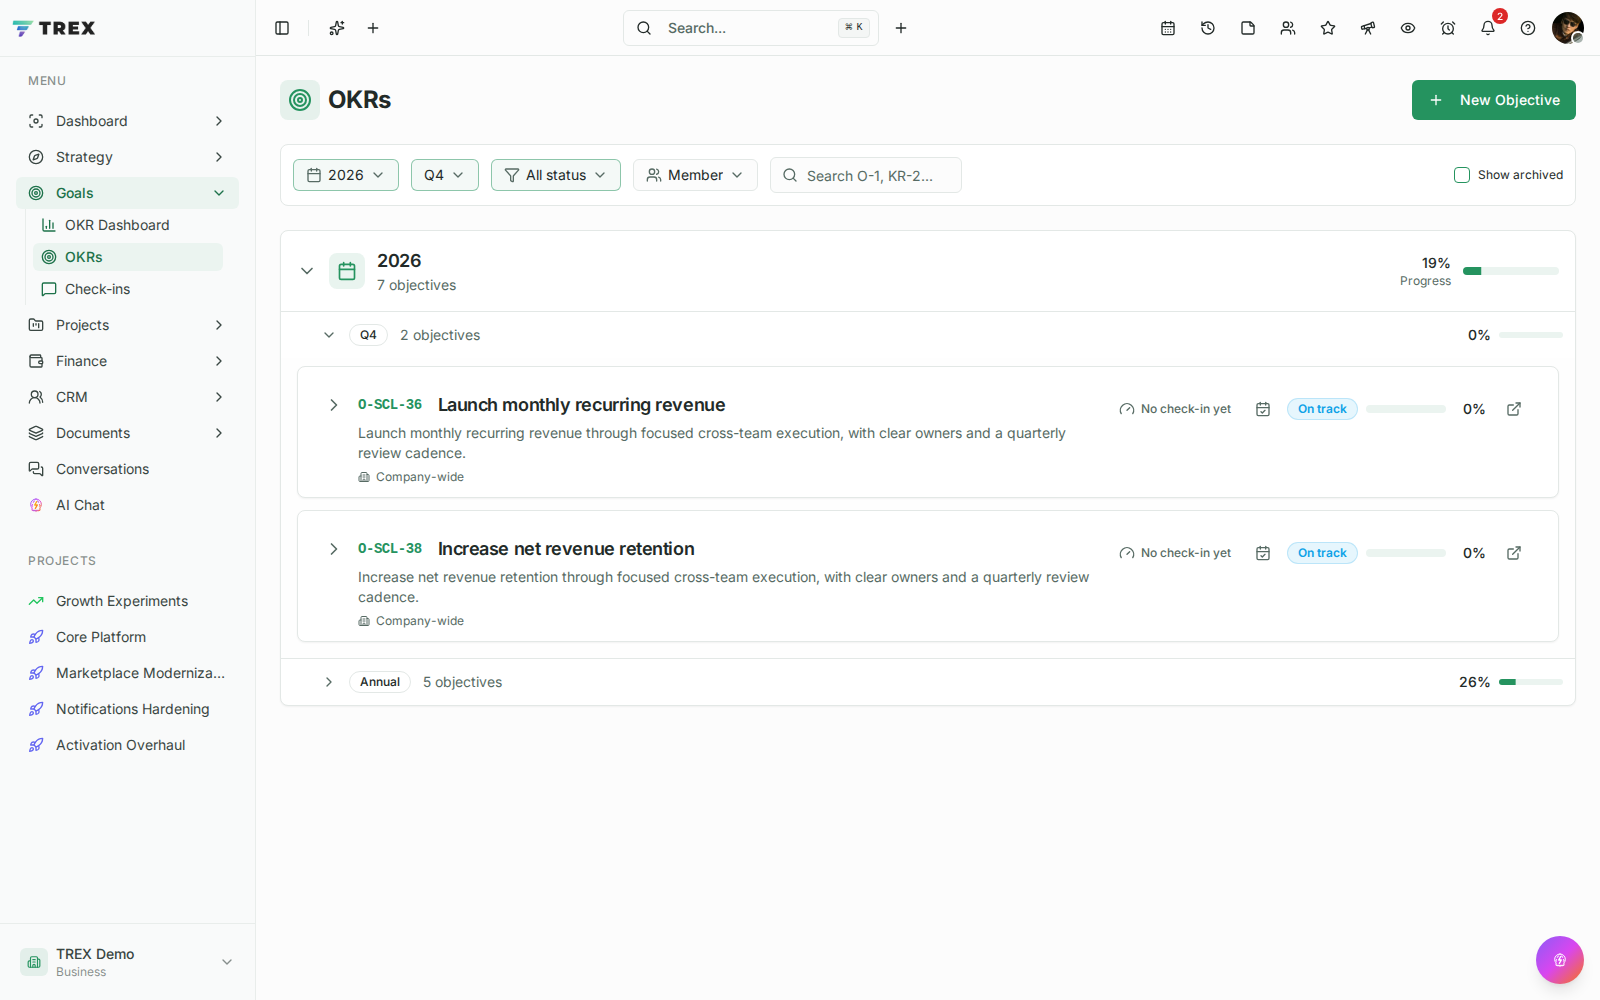The image size is (1600, 1000).
Task: Click the Annual 26% progress bar
Action: coord(1531,682)
